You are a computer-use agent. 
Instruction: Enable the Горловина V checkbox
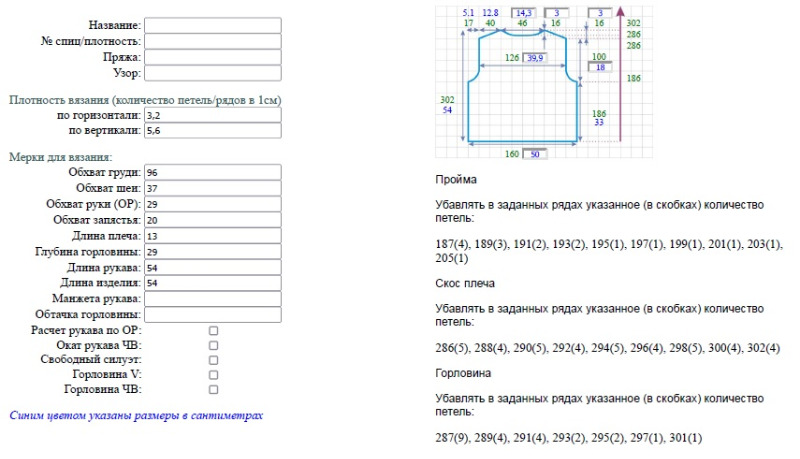click(213, 375)
